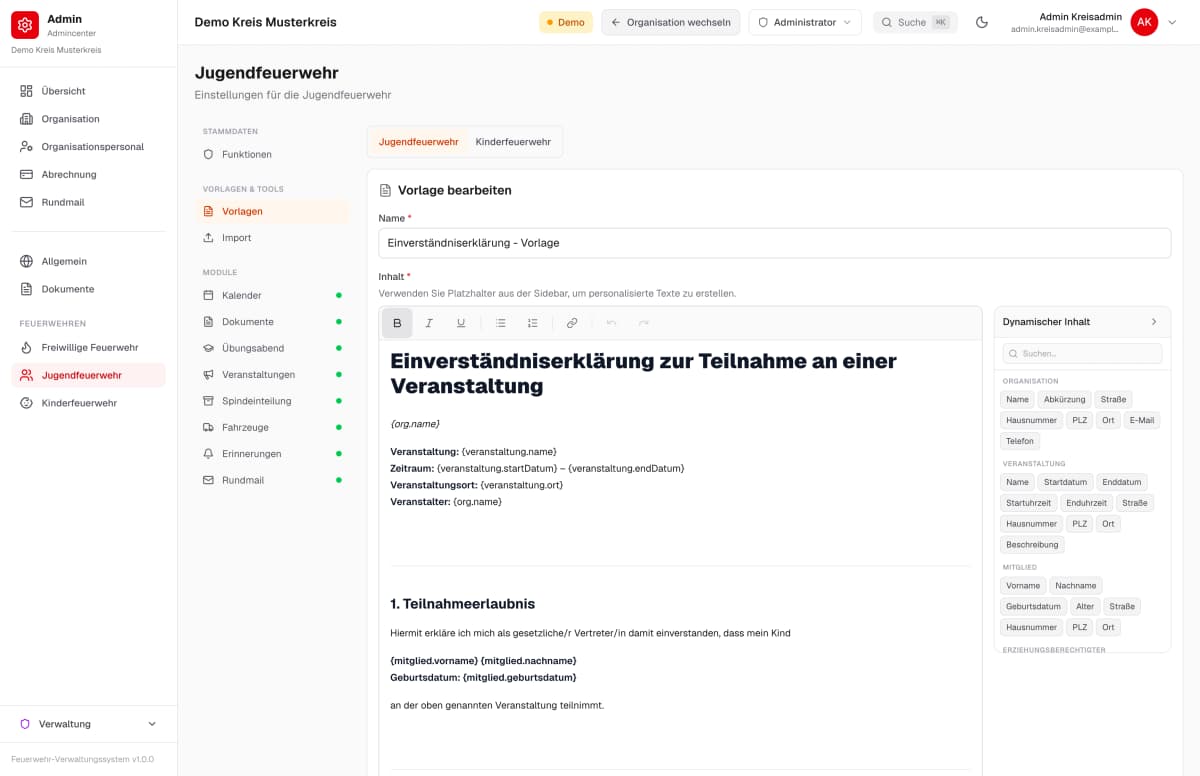Toggle underline formatting in editor toolbar
This screenshot has height=776, width=1200.
[x=461, y=323]
